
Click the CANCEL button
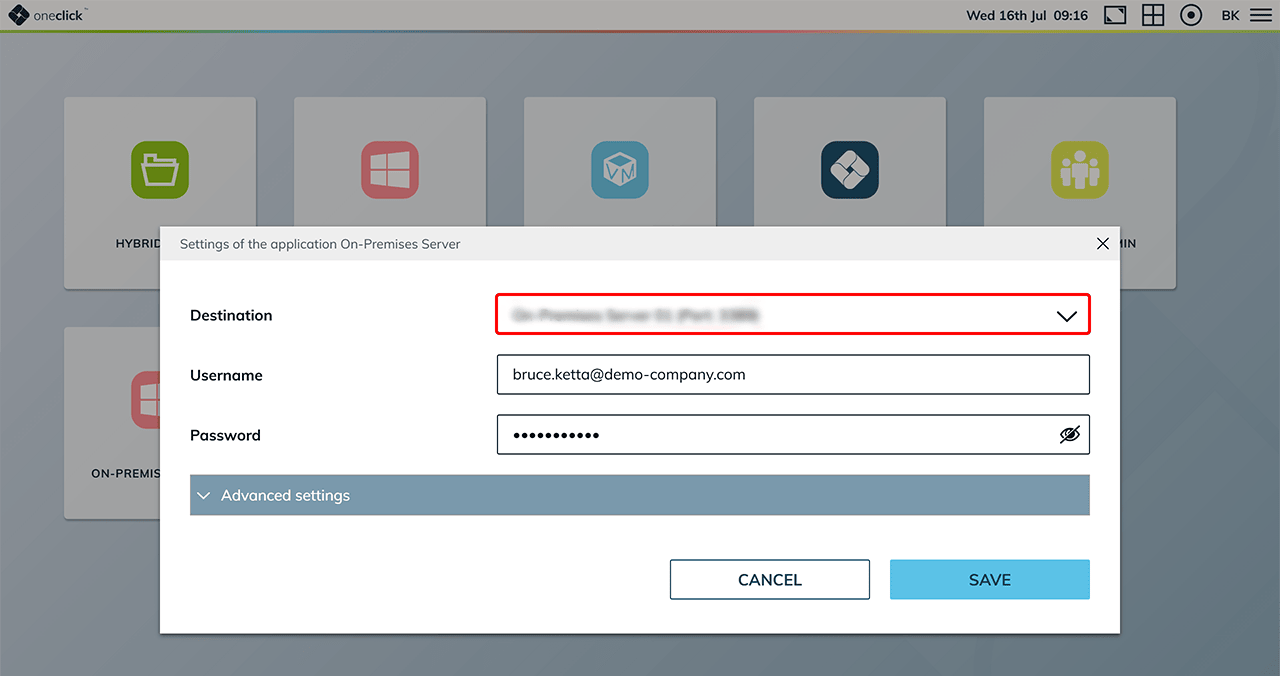pyautogui.click(x=769, y=580)
